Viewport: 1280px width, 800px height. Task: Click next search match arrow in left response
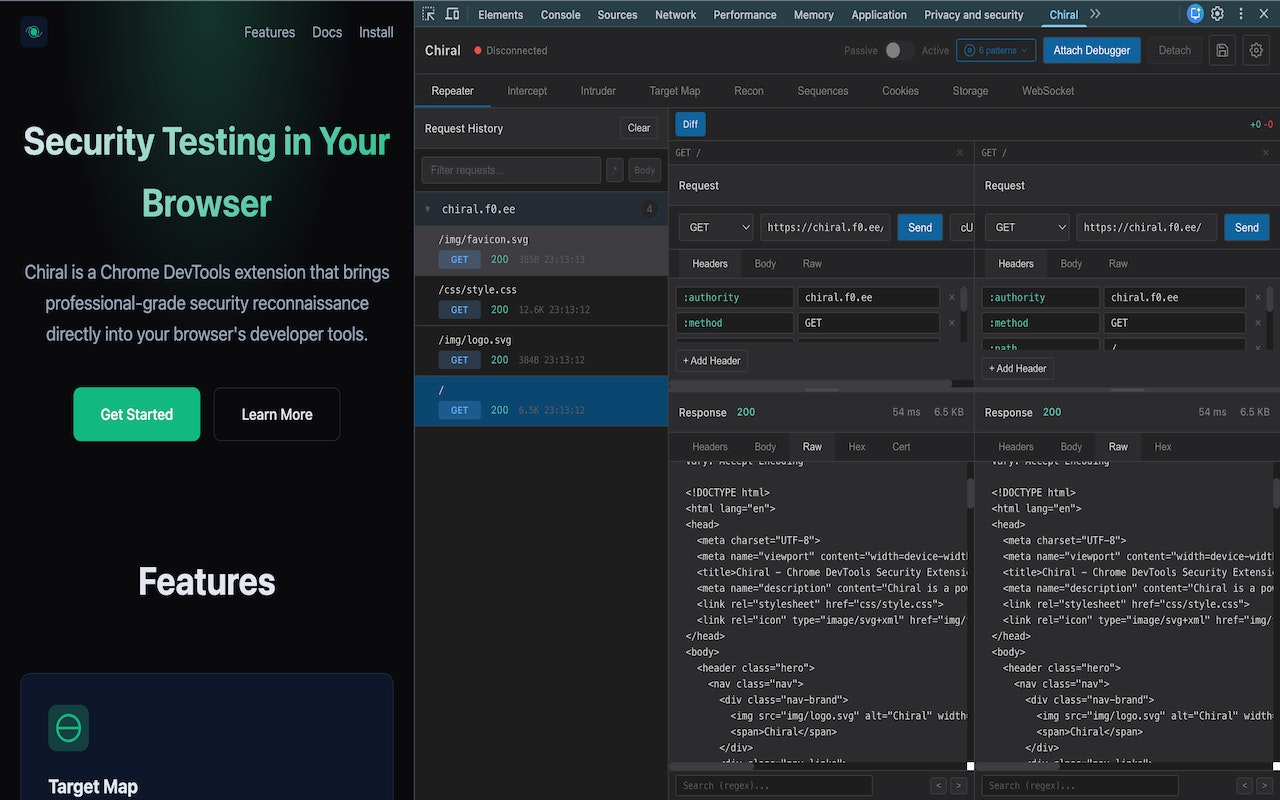[958, 786]
